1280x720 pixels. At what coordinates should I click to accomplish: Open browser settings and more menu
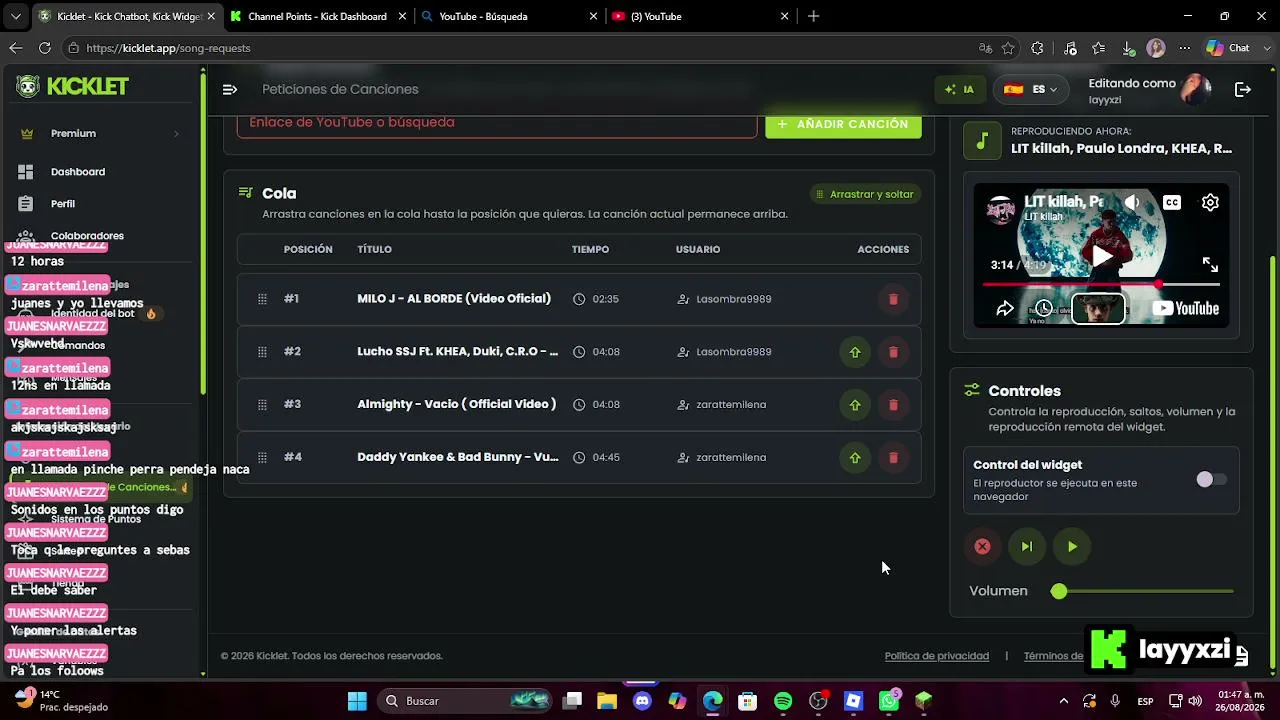coord(1185,48)
